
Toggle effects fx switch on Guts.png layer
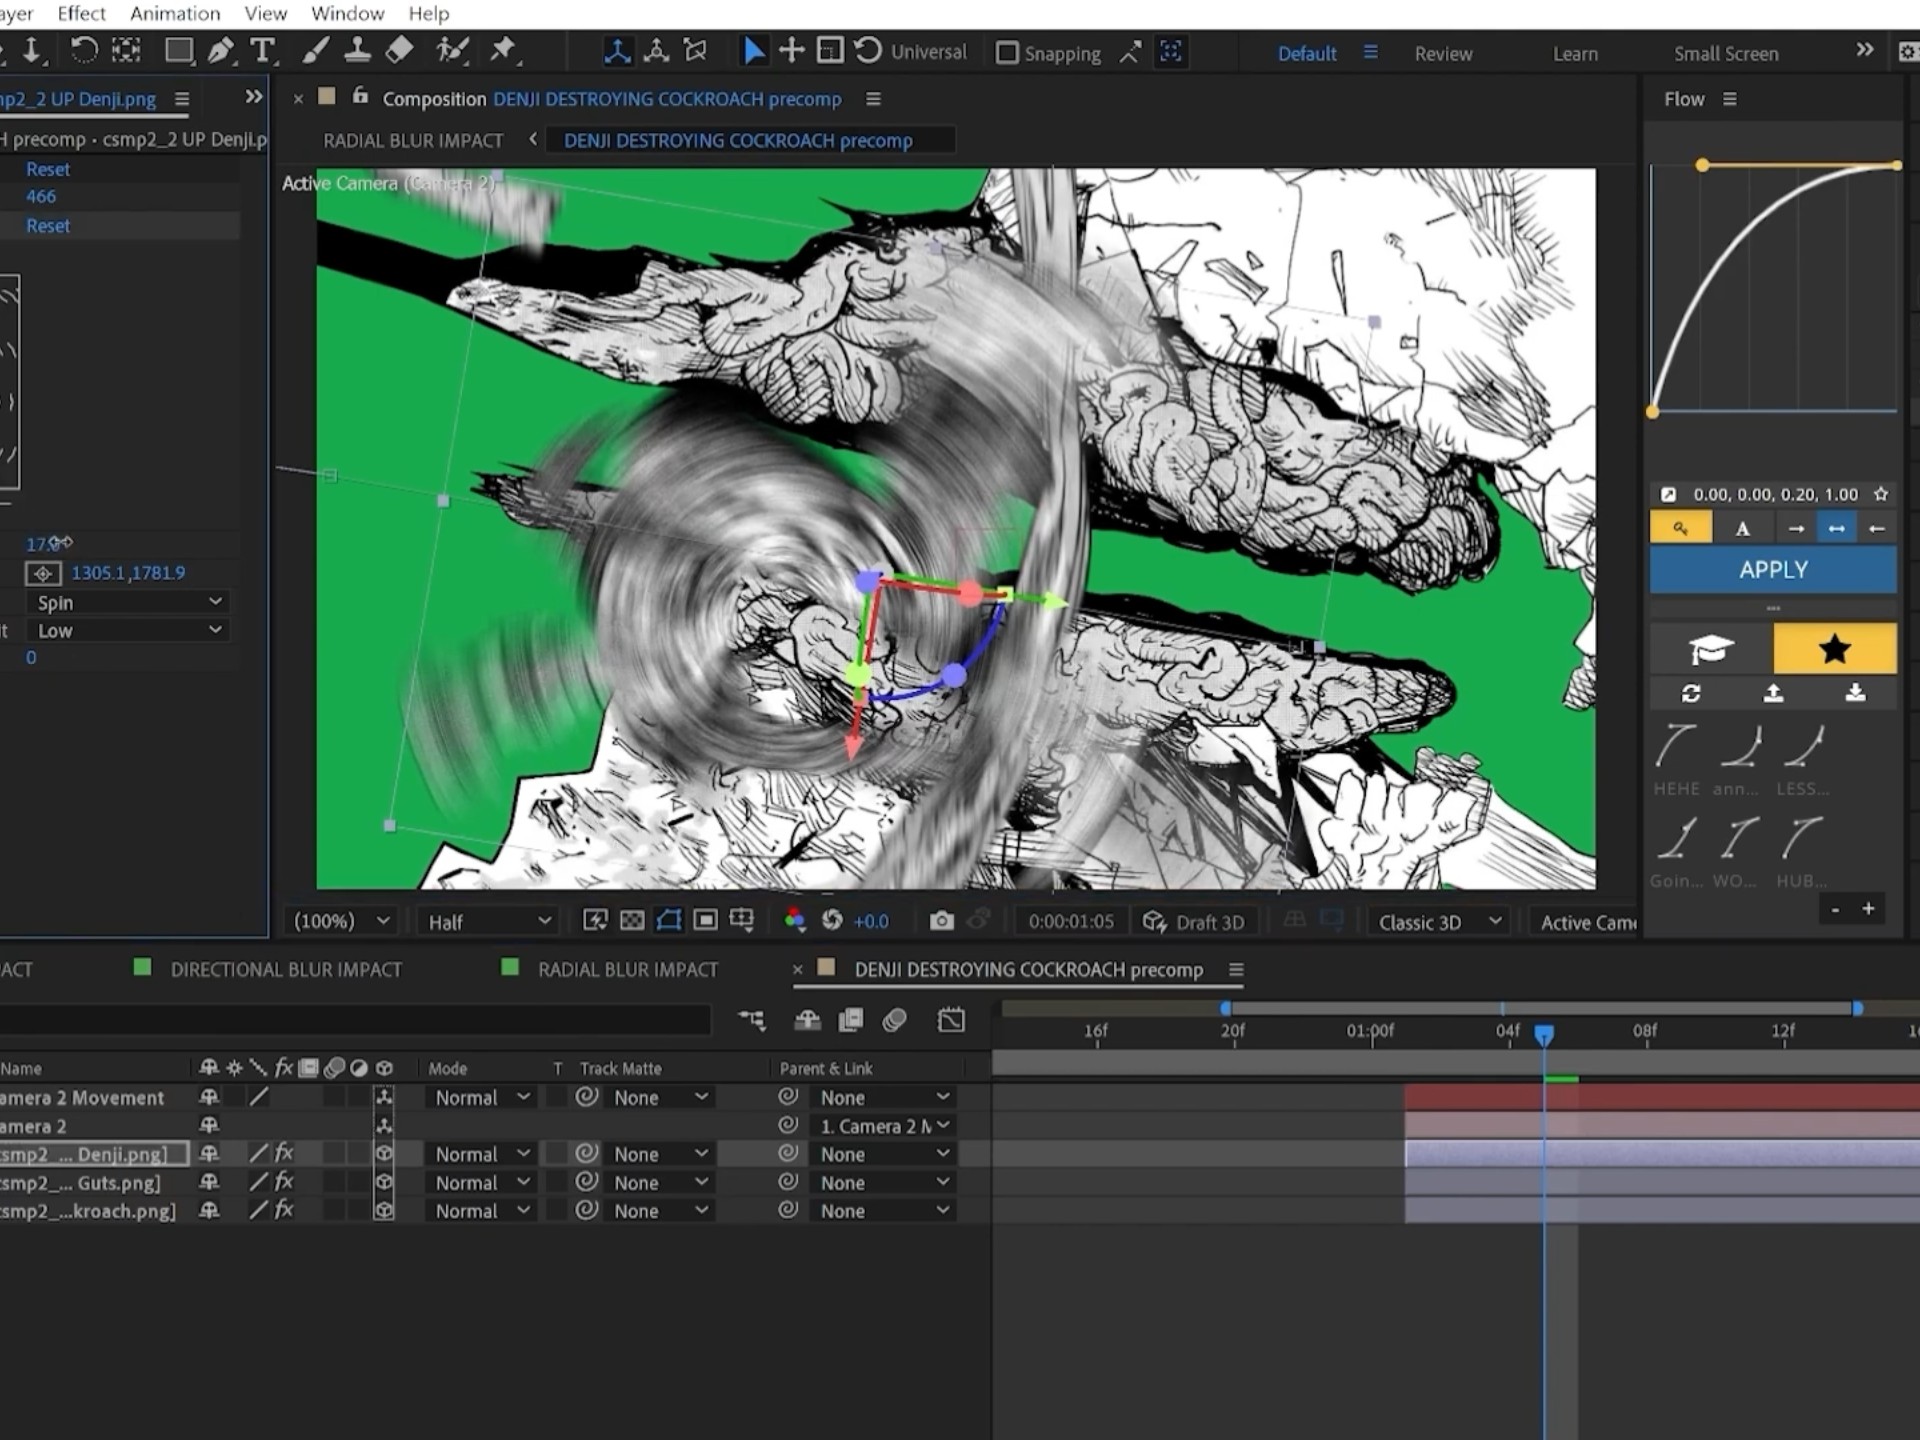[284, 1182]
